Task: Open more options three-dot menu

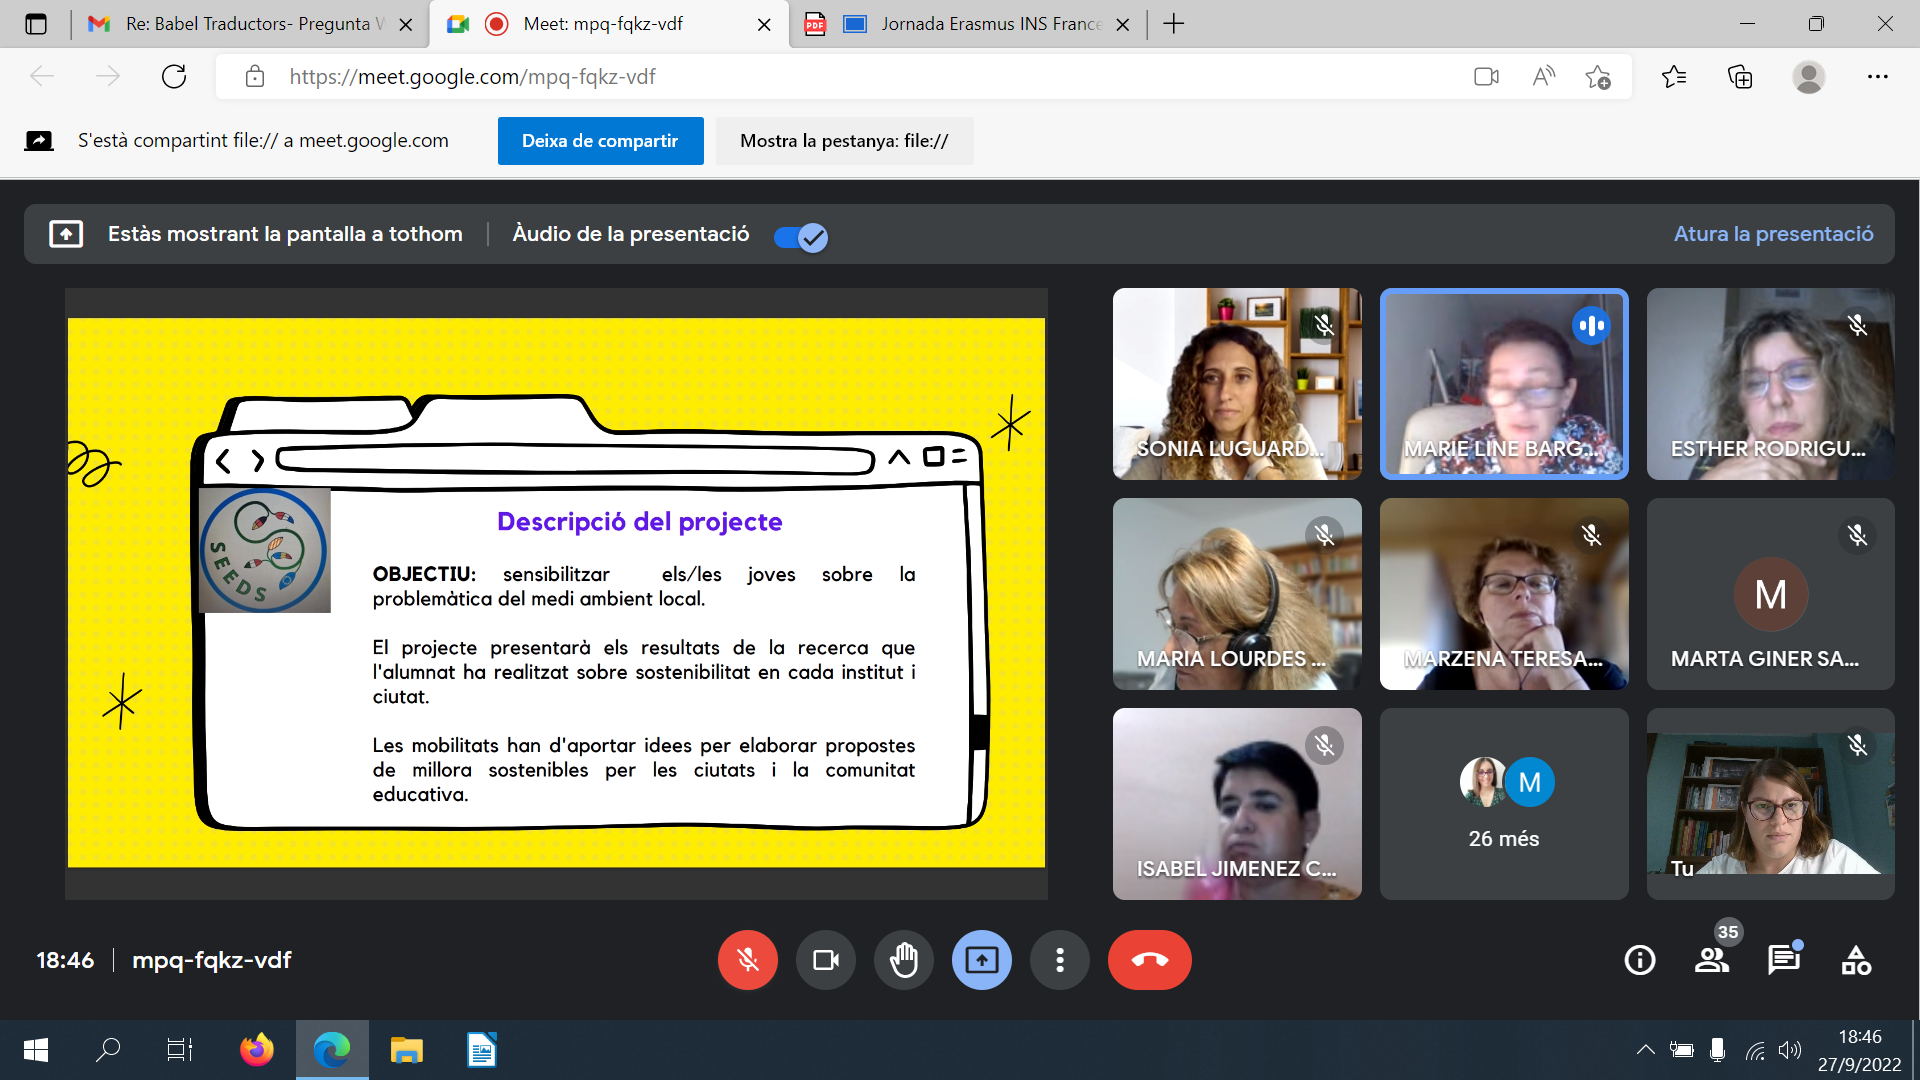Action: pos(1059,960)
